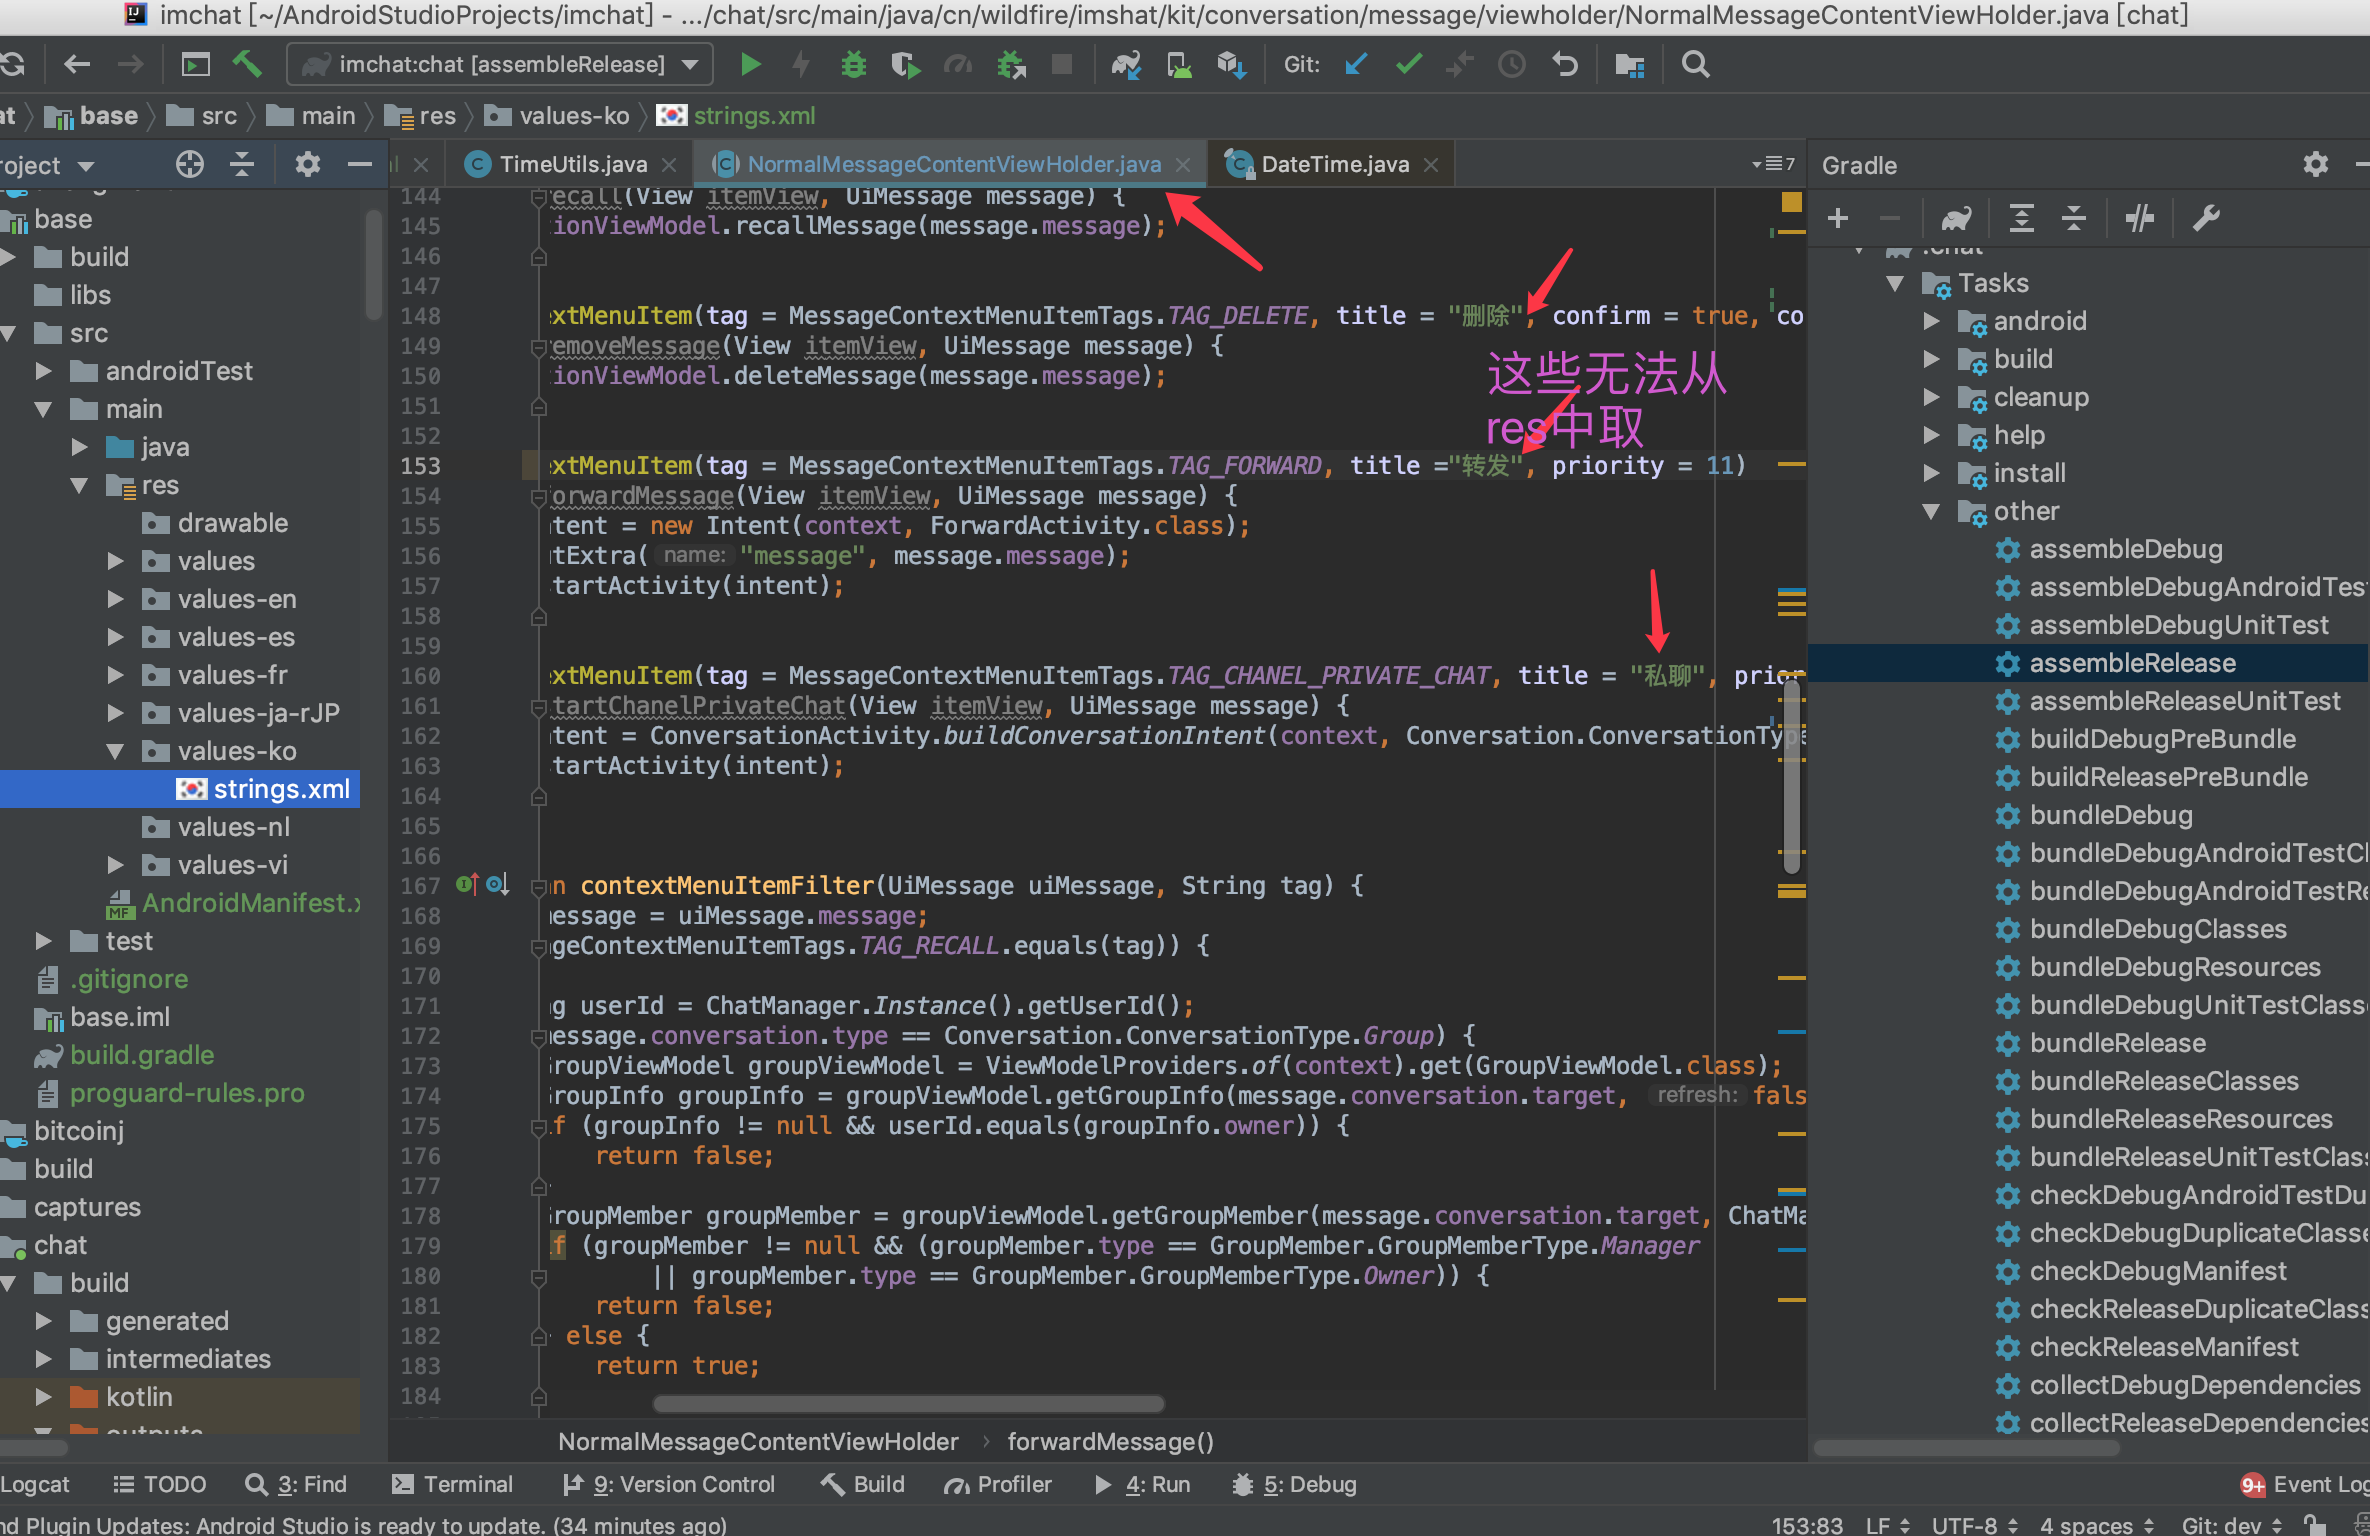Viewport: 2370px width, 1536px height.
Task: Open Project panel settings gear
Action: pos(307,164)
